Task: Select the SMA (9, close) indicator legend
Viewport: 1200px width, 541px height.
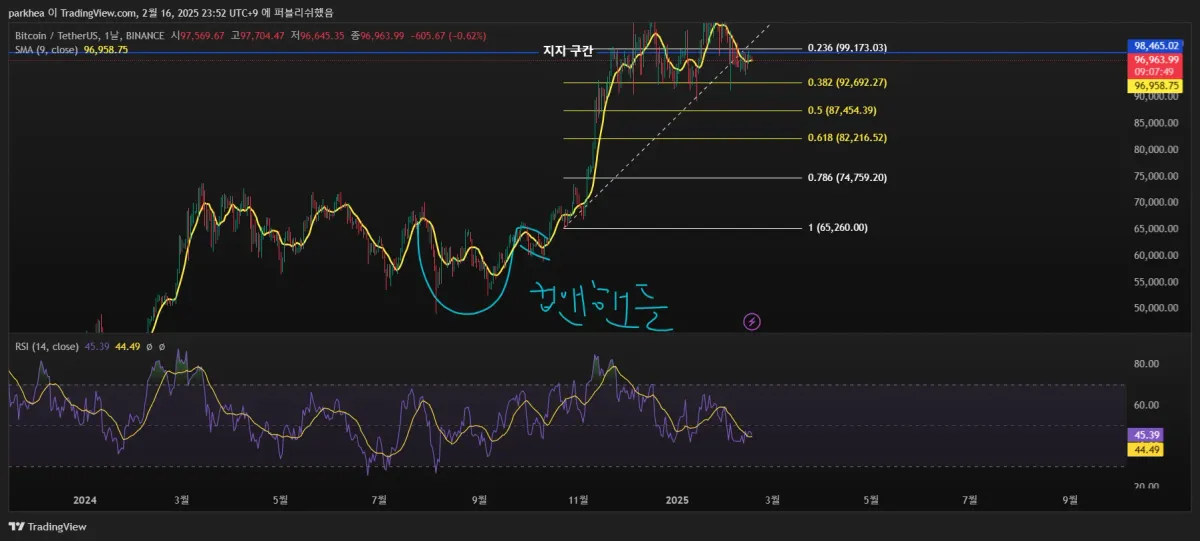Action: (x=46, y=49)
